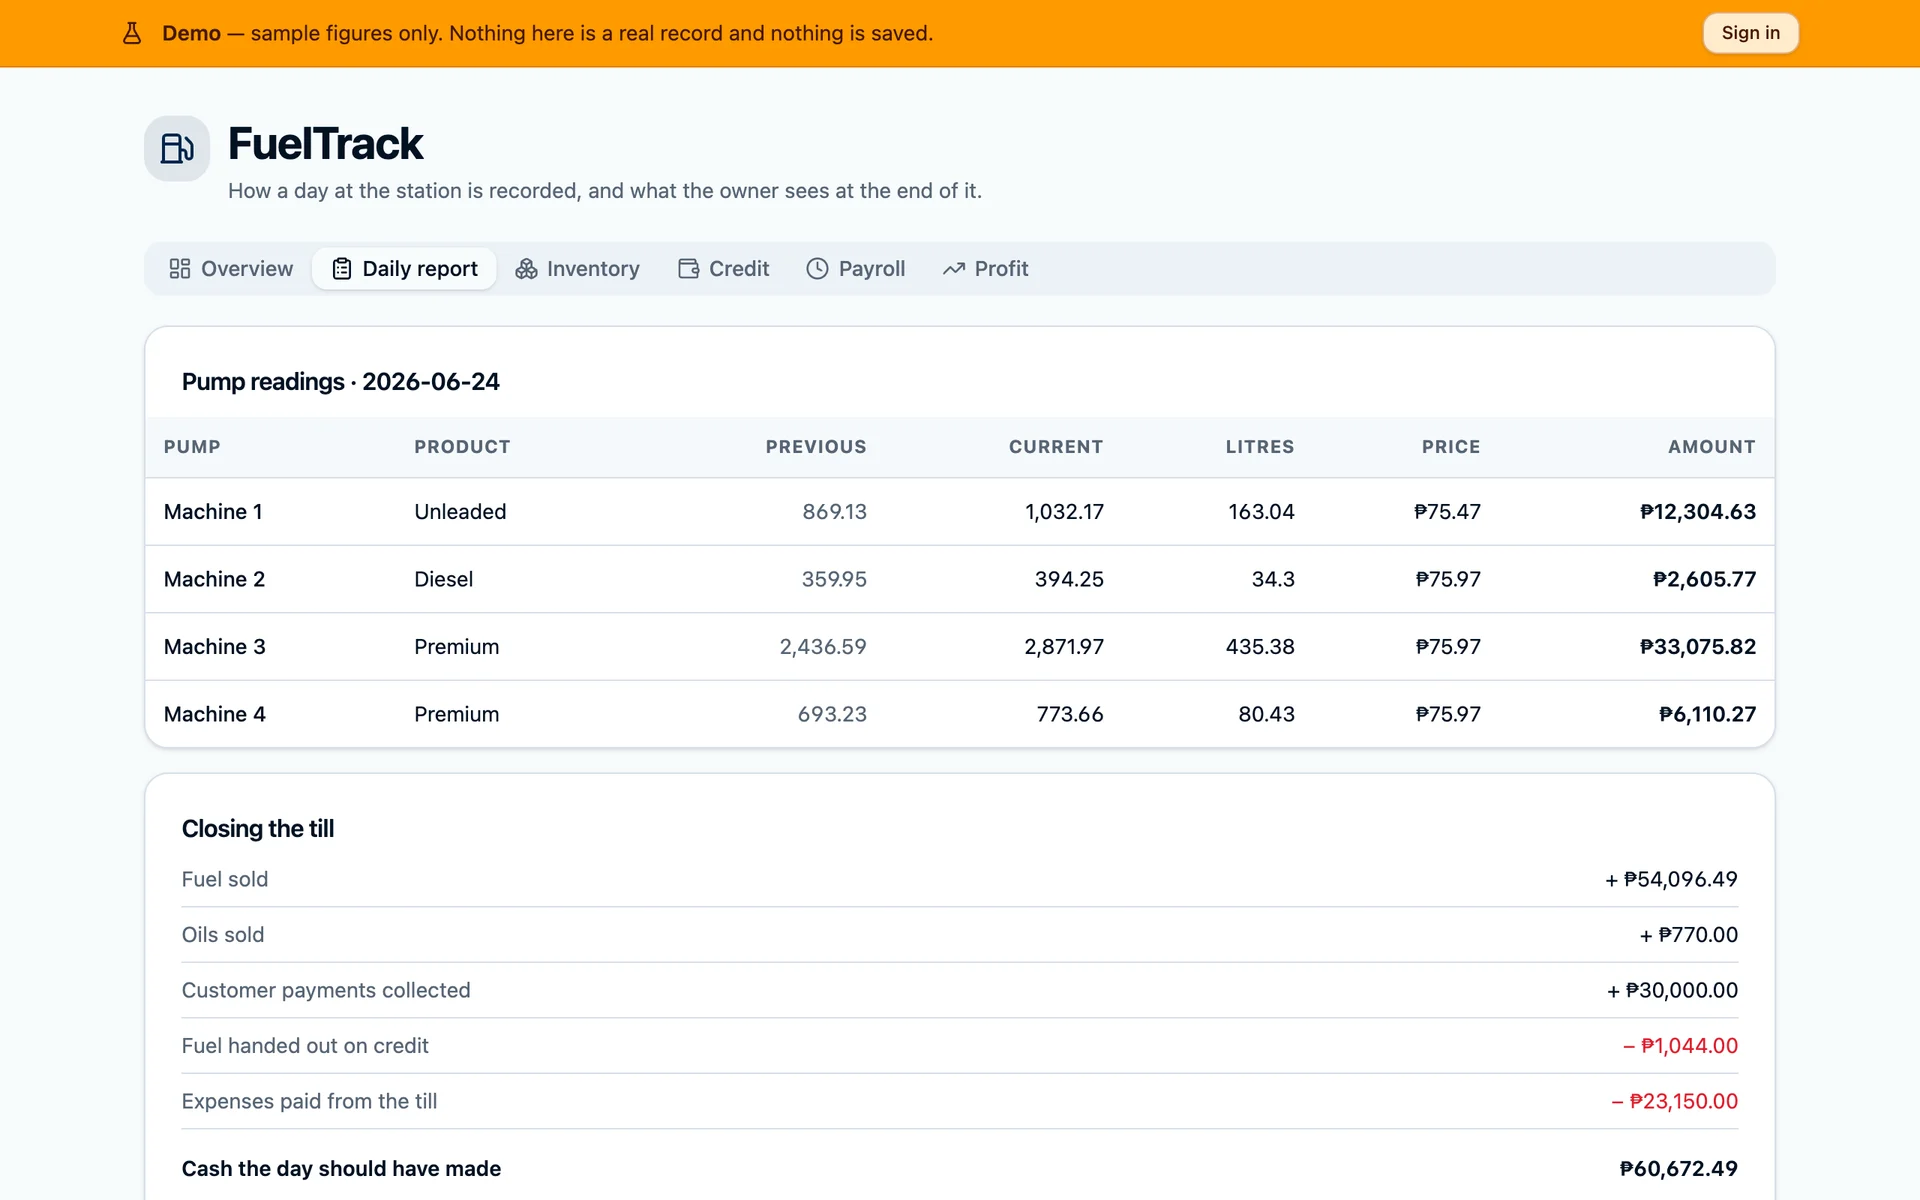Click the red value – ₱1,044.00

click(x=1680, y=1046)
